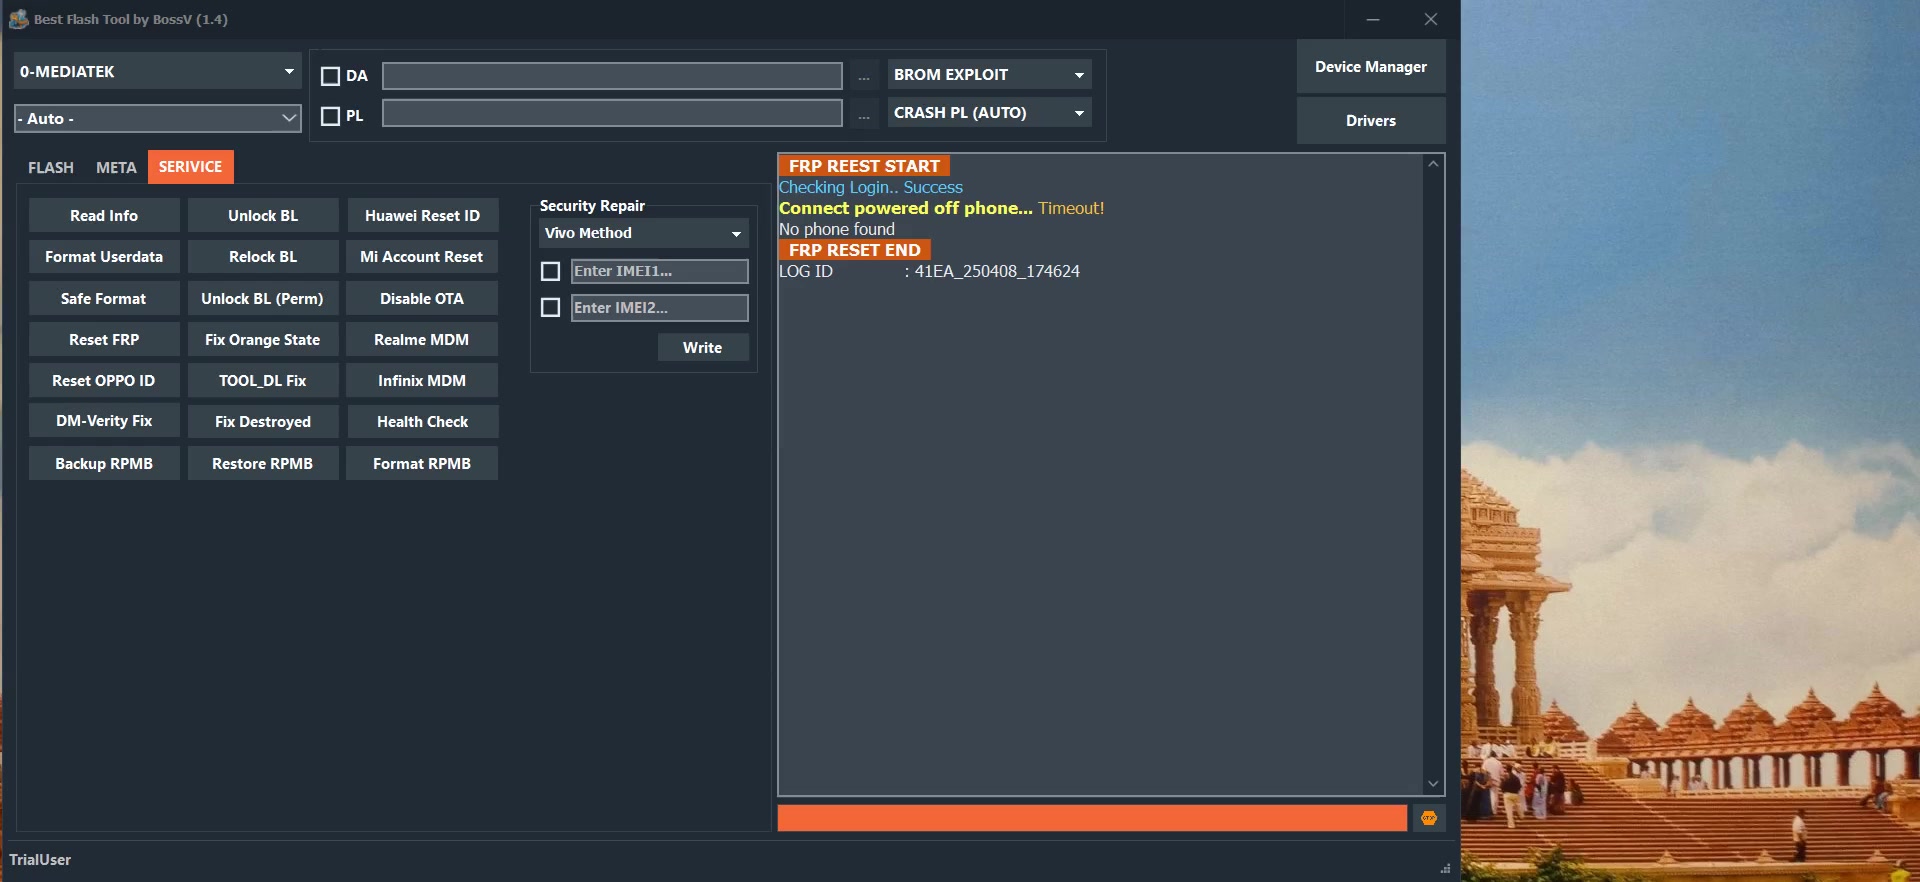The height and width of the screenshot is (882, 1920).
Task: Browse for PL file with ellipsis button
Action: 864,114
